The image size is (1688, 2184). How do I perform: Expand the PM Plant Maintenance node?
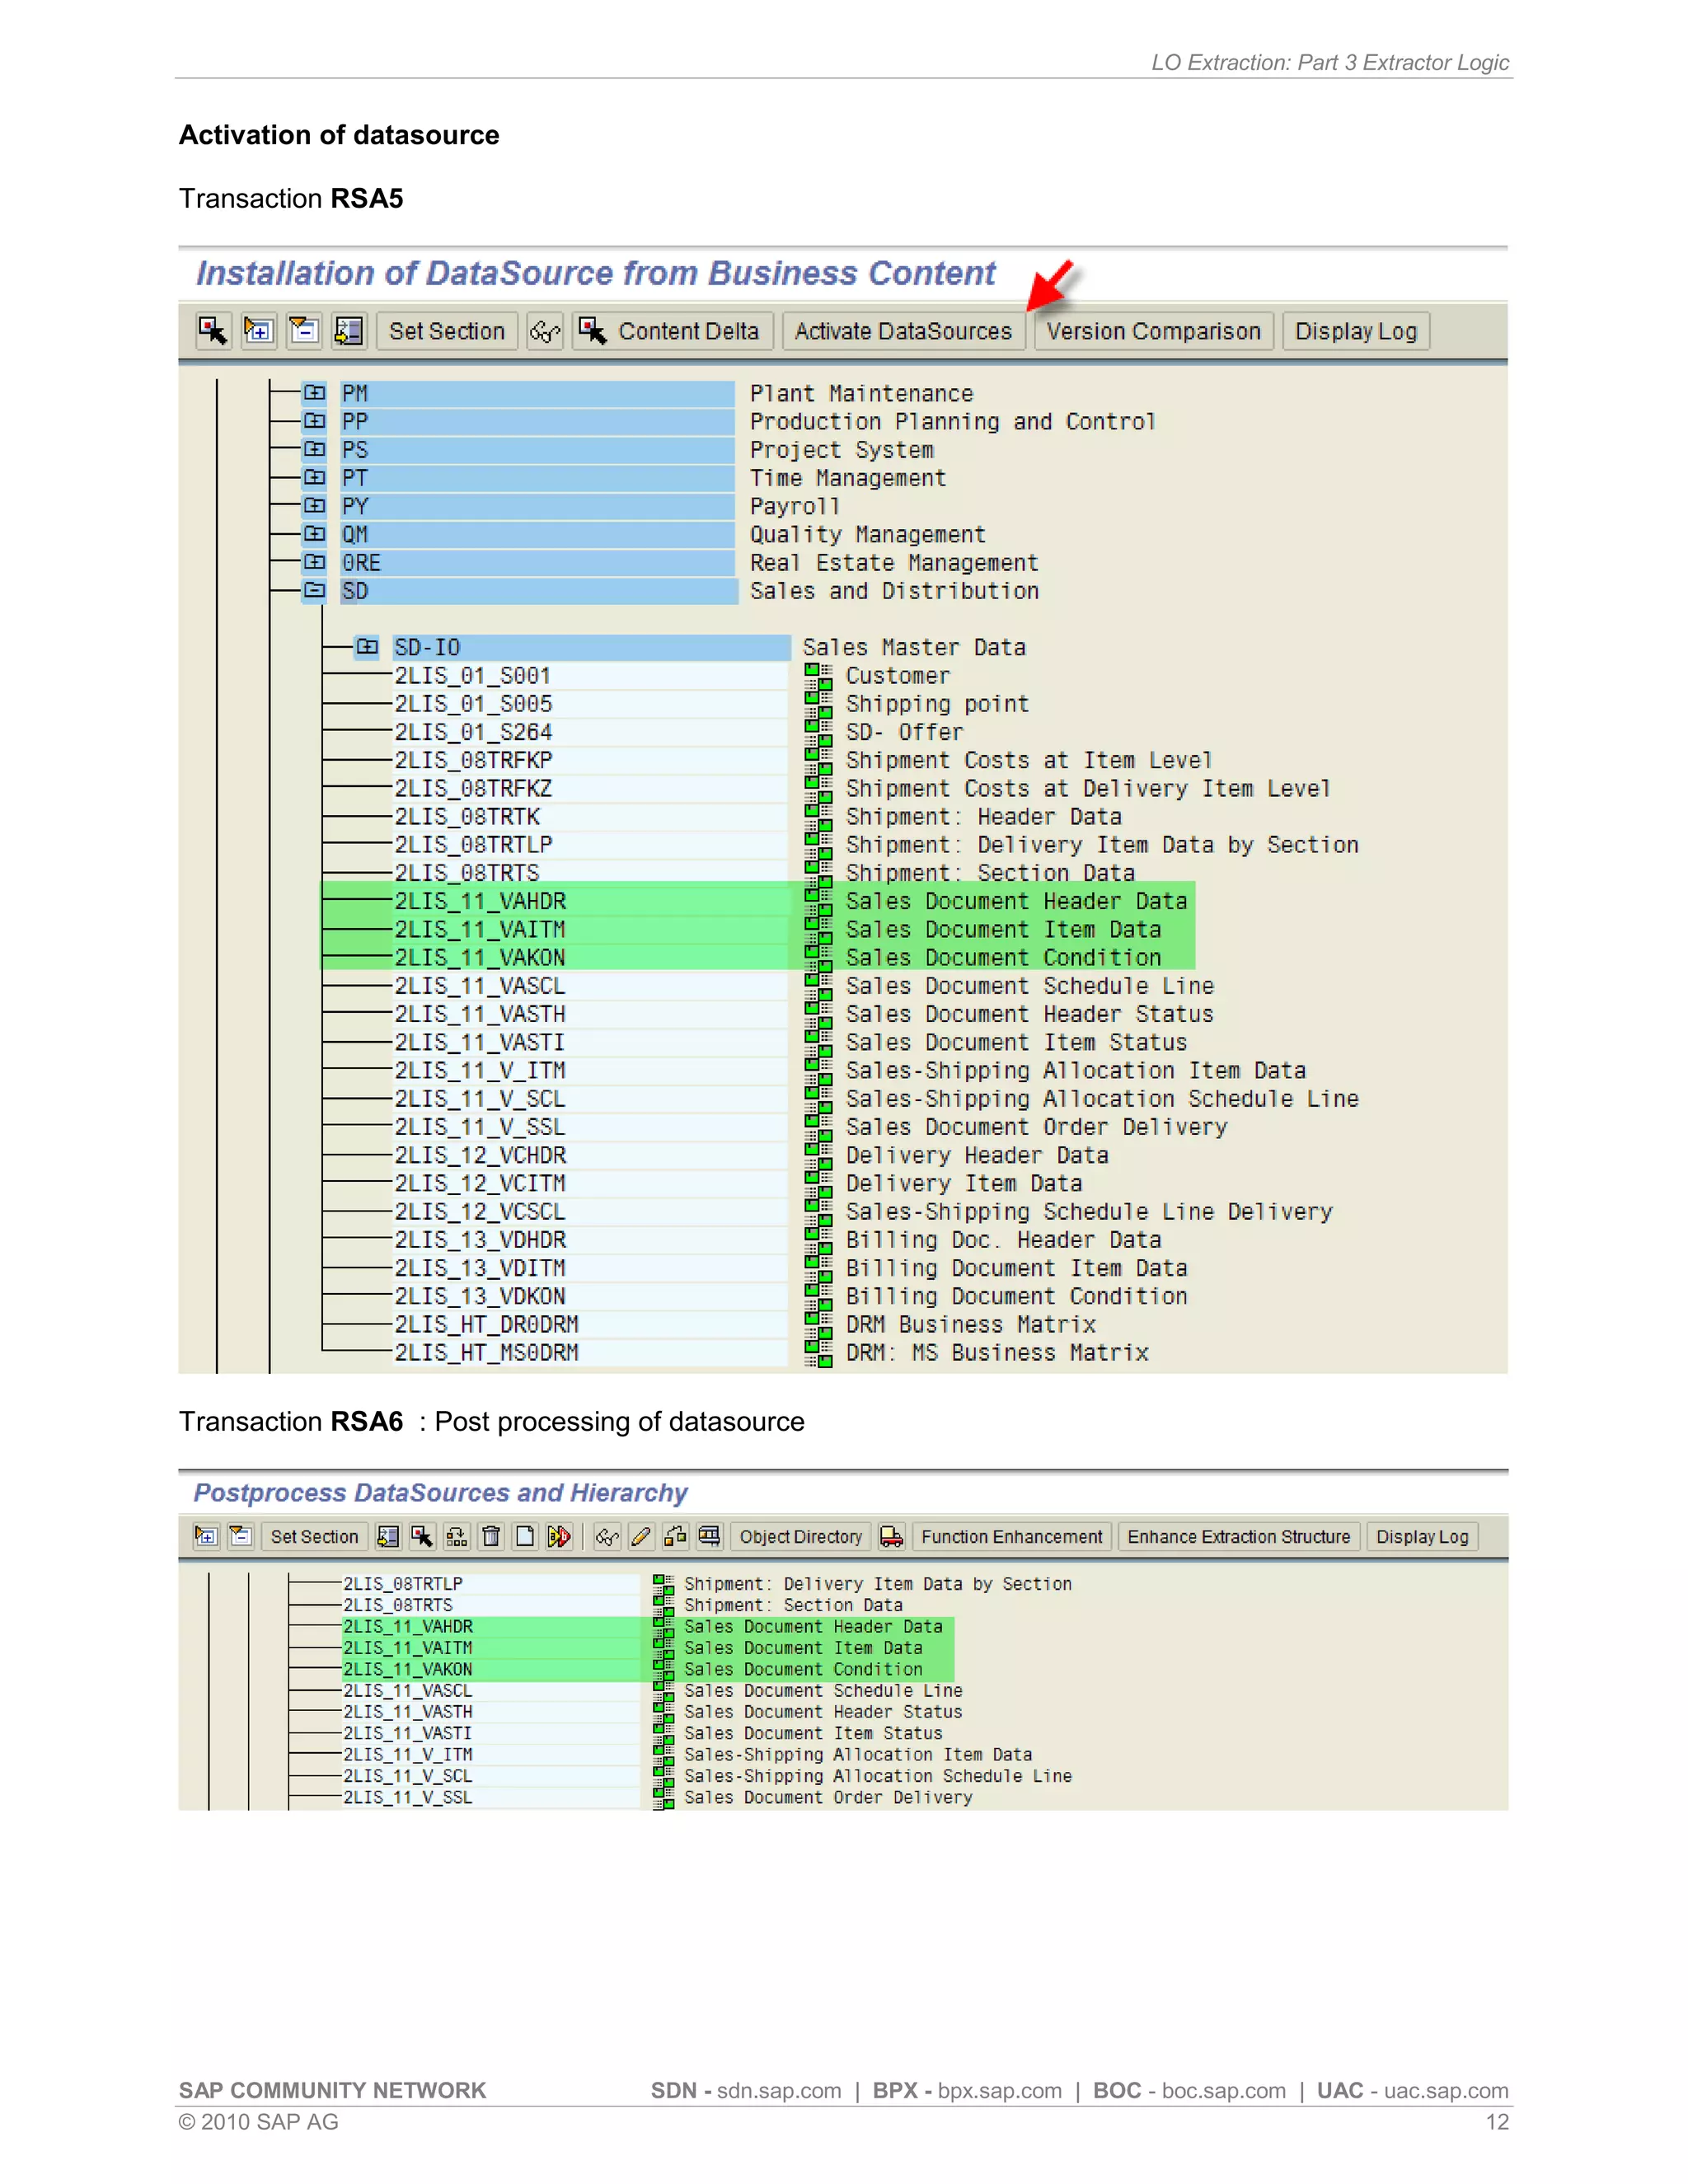click(x=315, y=393)
